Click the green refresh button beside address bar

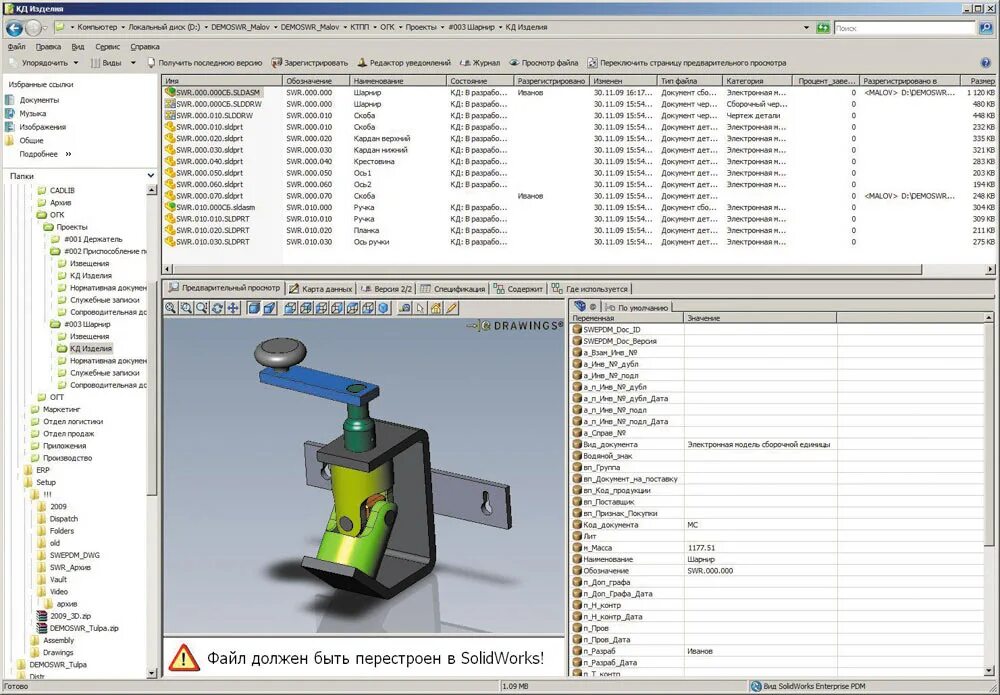click(823, 27)
